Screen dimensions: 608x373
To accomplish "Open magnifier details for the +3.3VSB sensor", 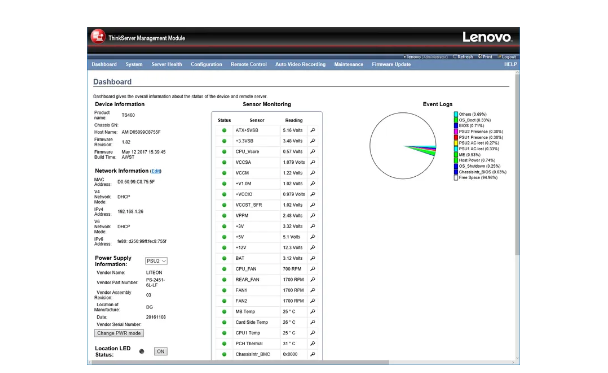I will point(313,141).
